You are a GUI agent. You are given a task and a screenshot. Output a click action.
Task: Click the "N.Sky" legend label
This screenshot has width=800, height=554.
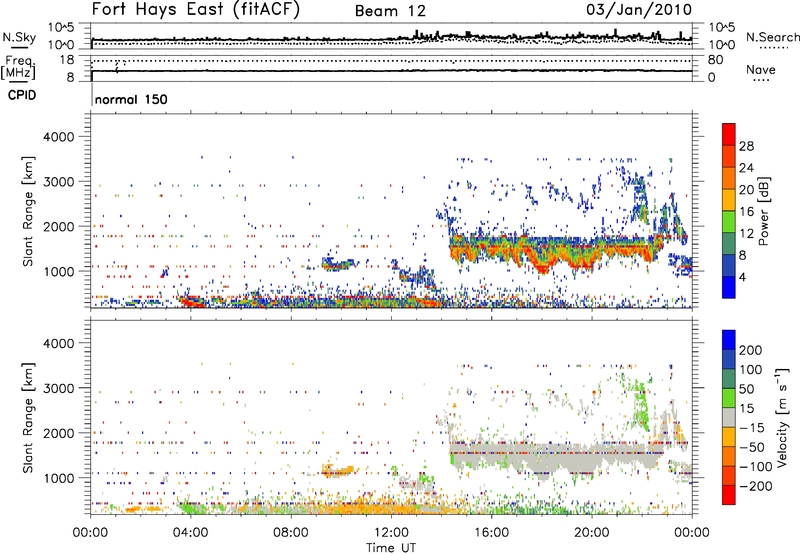click(19, 37)
